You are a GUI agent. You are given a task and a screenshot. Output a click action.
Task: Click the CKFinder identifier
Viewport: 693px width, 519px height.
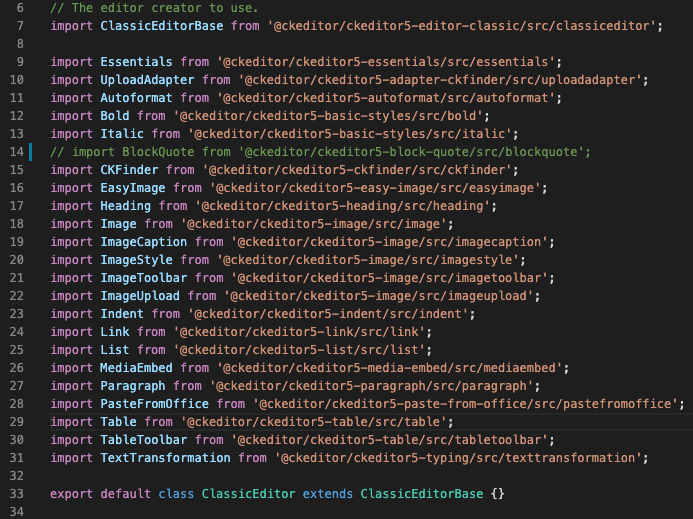click(129, 170)
